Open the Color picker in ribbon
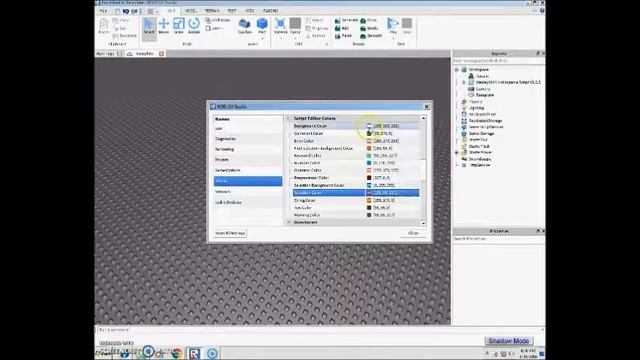 (x=295, y=24)
